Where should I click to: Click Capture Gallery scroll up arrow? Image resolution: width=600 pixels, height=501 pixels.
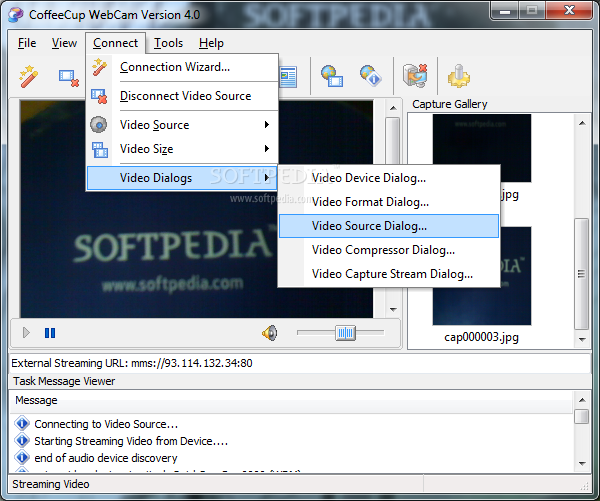coord(582,123)
